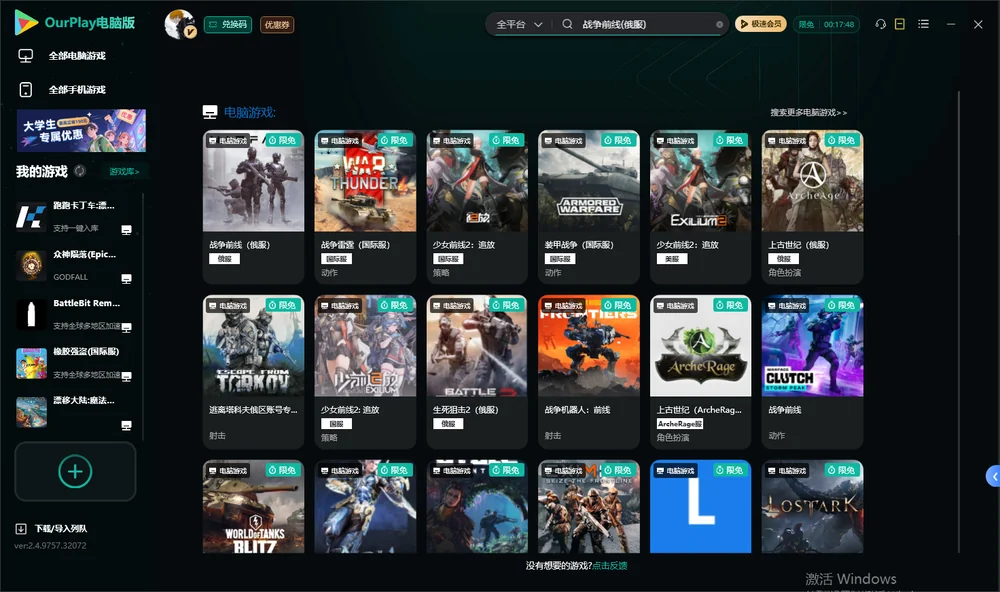This screenshot has width=1000, height=592.
Task: Expand the blue side panel arrow
Action: tap(994, 477)
